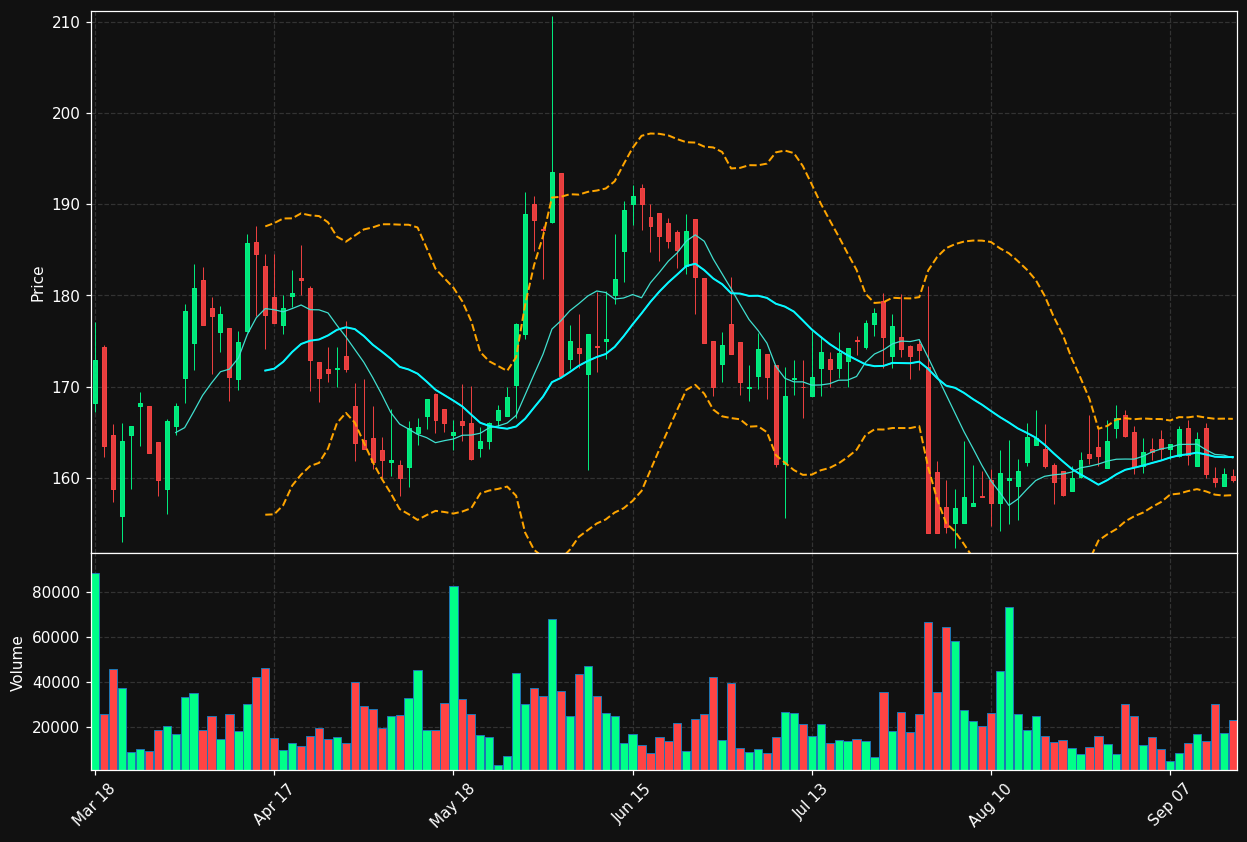Click the 190 price axis tick label
1247x842 pixels.
pos(66,204)
